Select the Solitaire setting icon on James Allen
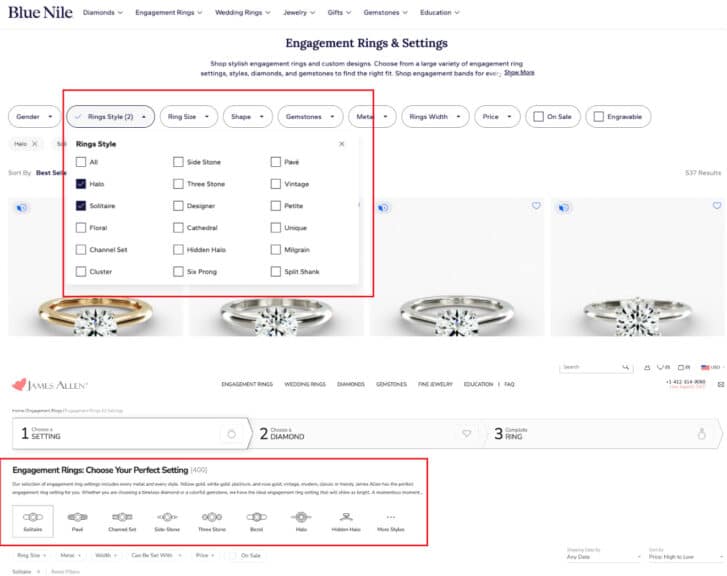The width and height of the screenshot is (727, 576). (33, 521)
